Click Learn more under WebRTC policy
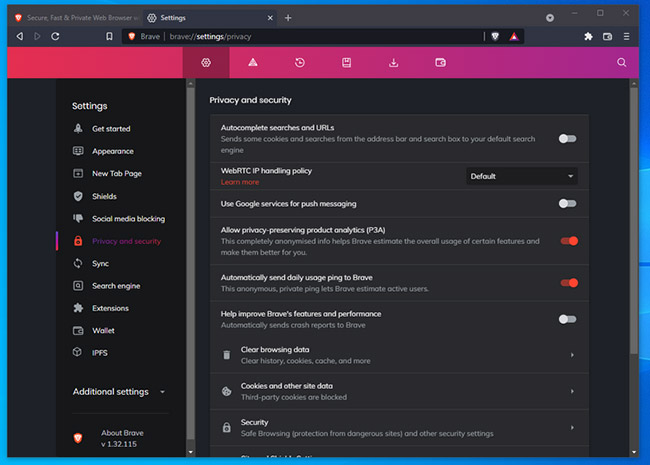This screenshot has height=465, width=650. tap(240, 182)
